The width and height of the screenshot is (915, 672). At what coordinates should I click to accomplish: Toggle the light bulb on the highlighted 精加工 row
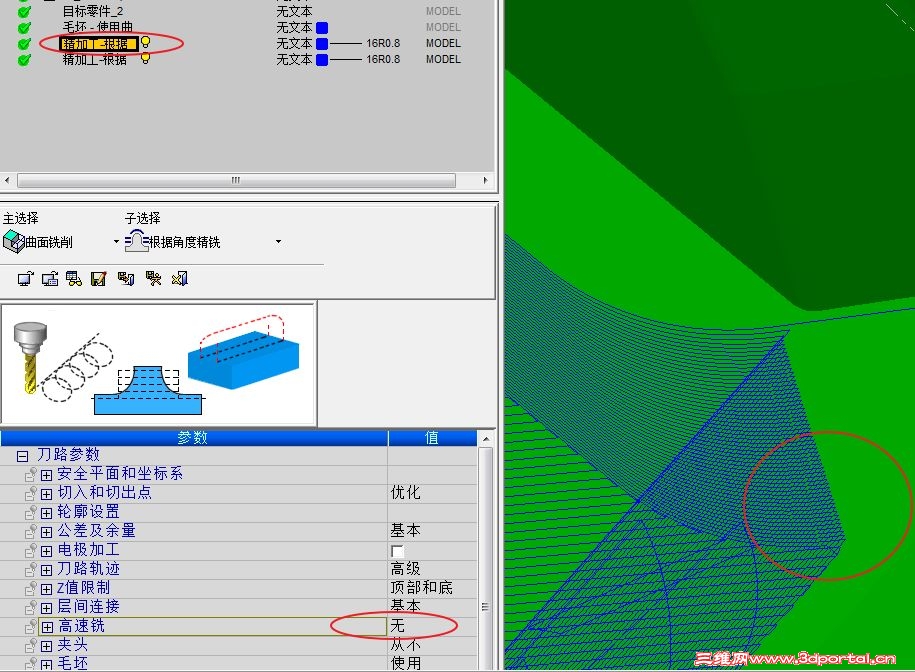(x=145, y=42)
